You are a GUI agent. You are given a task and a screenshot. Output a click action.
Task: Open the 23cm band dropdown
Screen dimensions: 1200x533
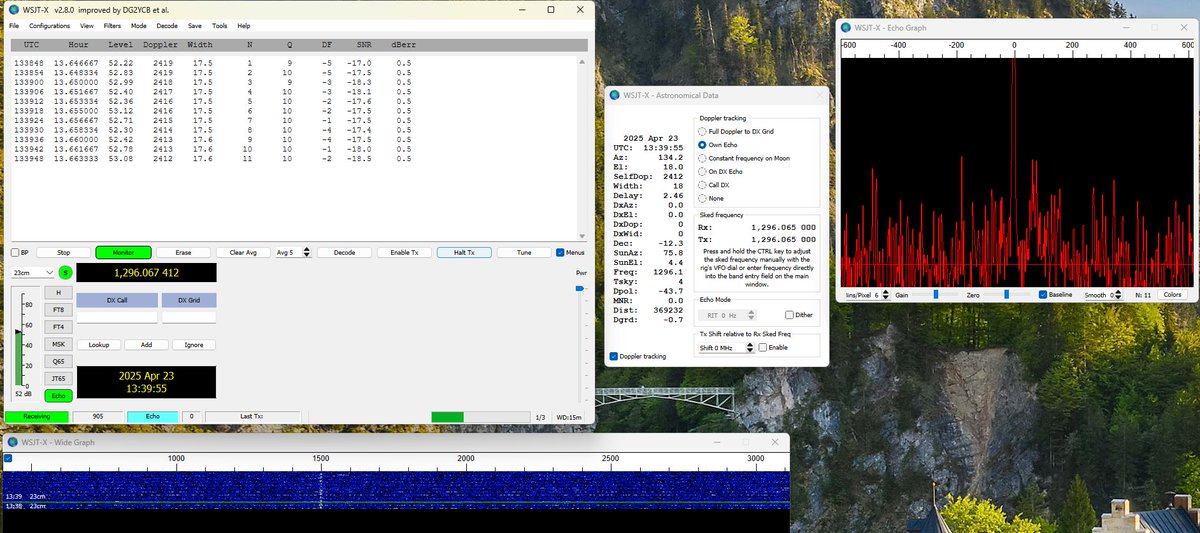point(33,272)
